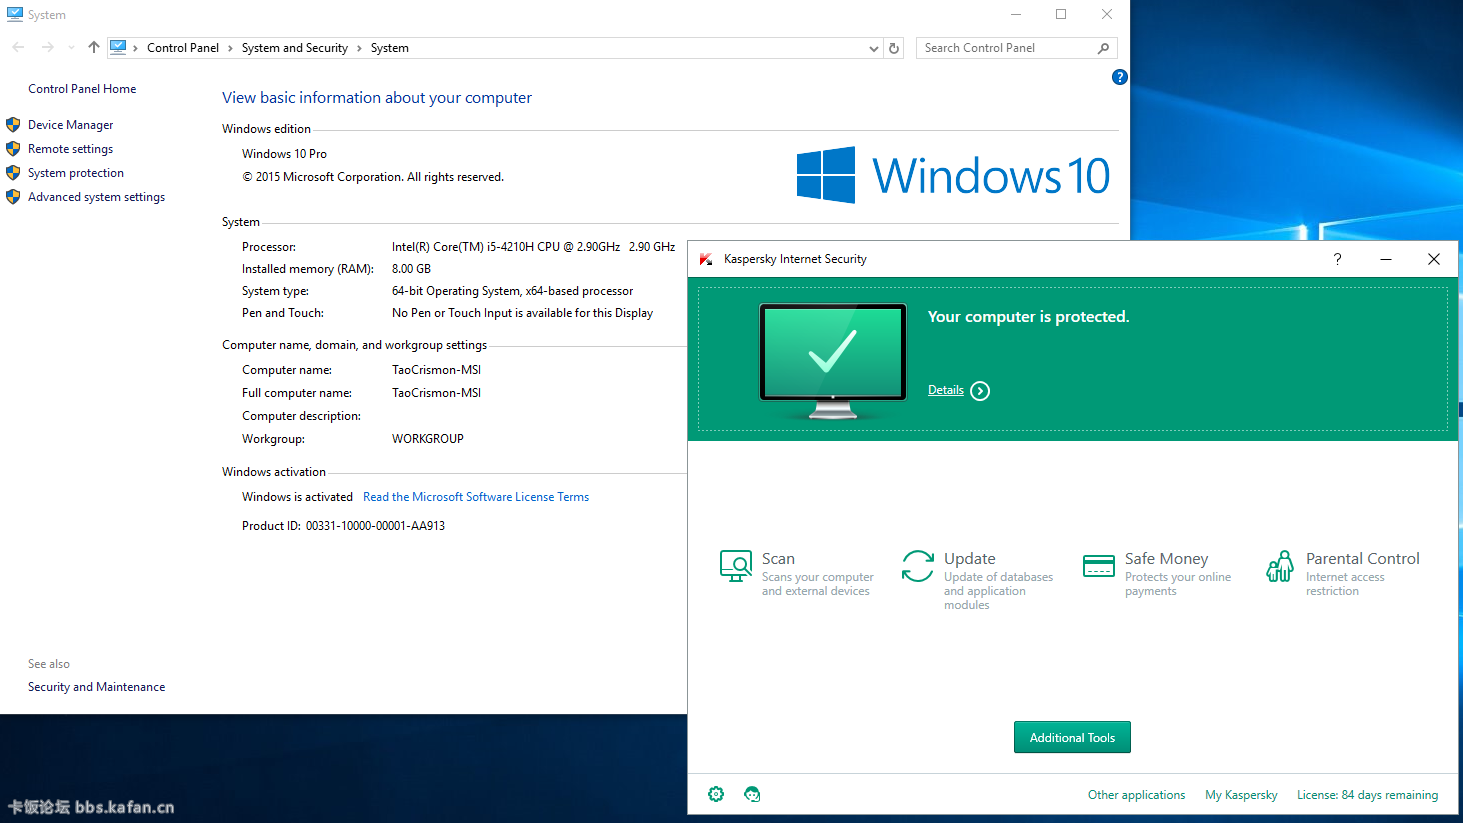This screenshot has width=1463, height=823.
Task: Open Details link in Kaspersky
Action: 946,390
